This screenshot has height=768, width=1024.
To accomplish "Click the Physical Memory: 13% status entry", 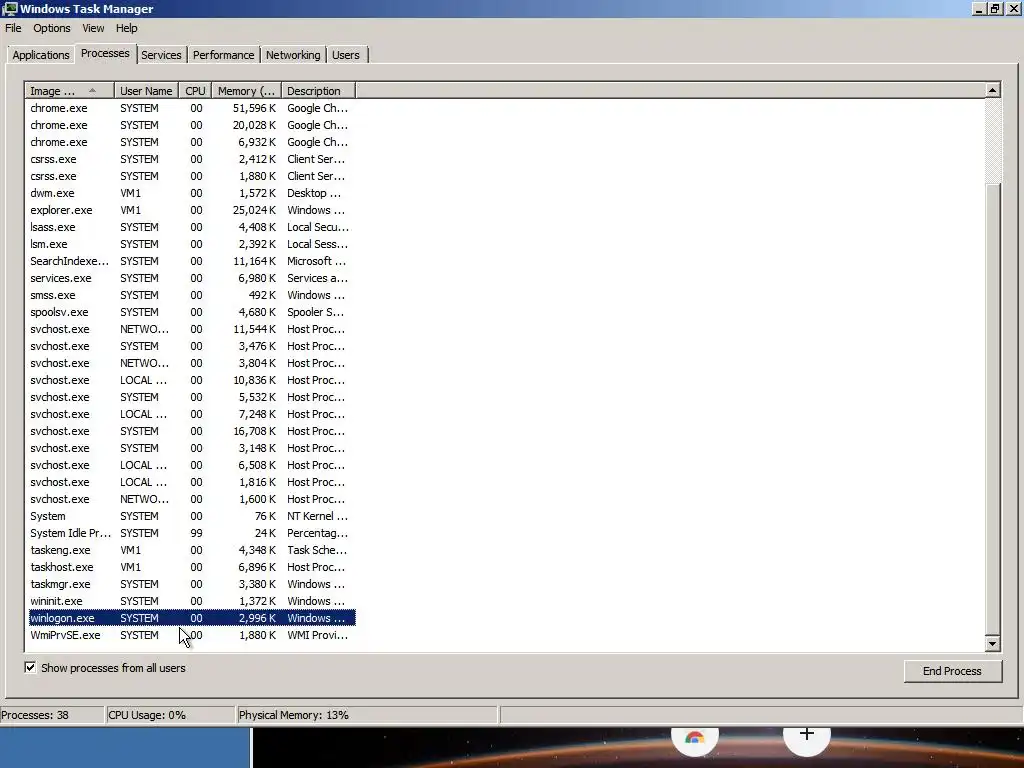I will click(368, 714).
